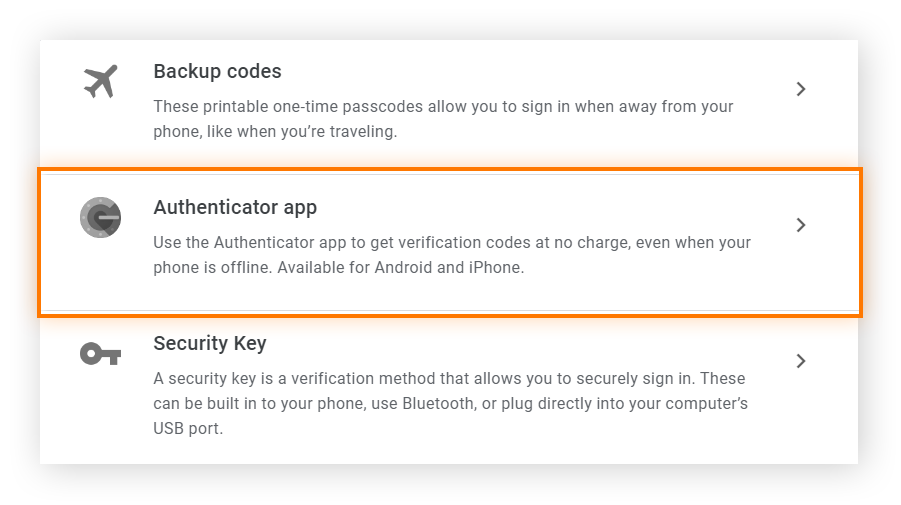
Task: Click the "can be built in to your phone" line
Action: (449, 404)
